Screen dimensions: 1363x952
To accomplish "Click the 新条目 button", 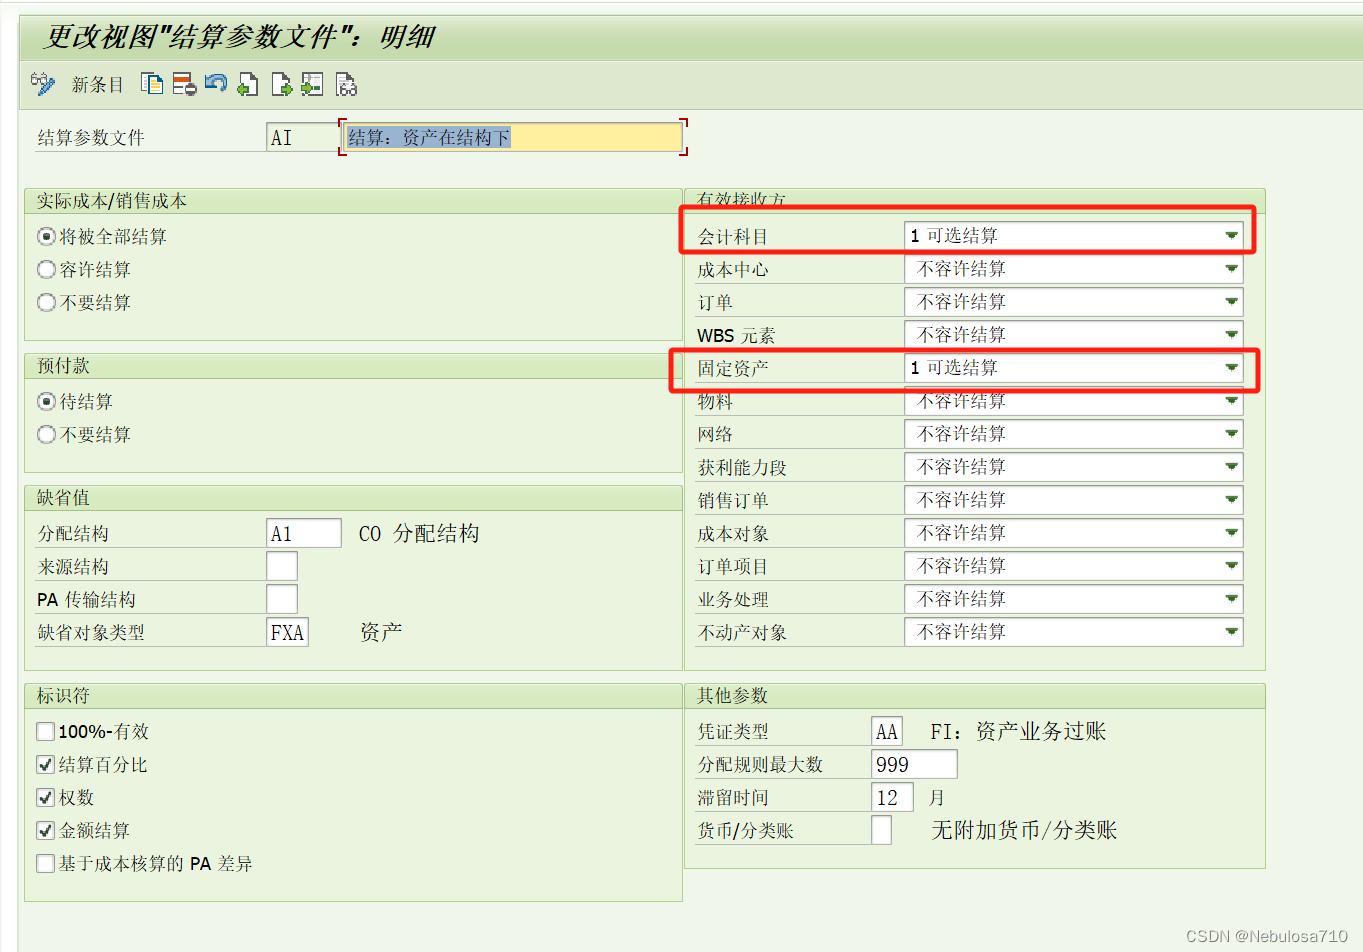I will pyautogui.click(x=97, y=84).
